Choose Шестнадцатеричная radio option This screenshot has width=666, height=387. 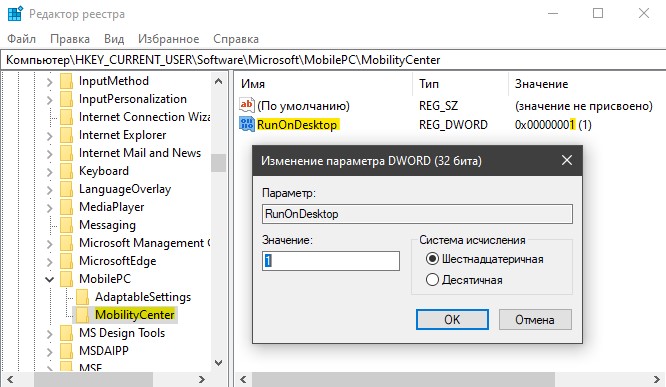tap(485, 259)
